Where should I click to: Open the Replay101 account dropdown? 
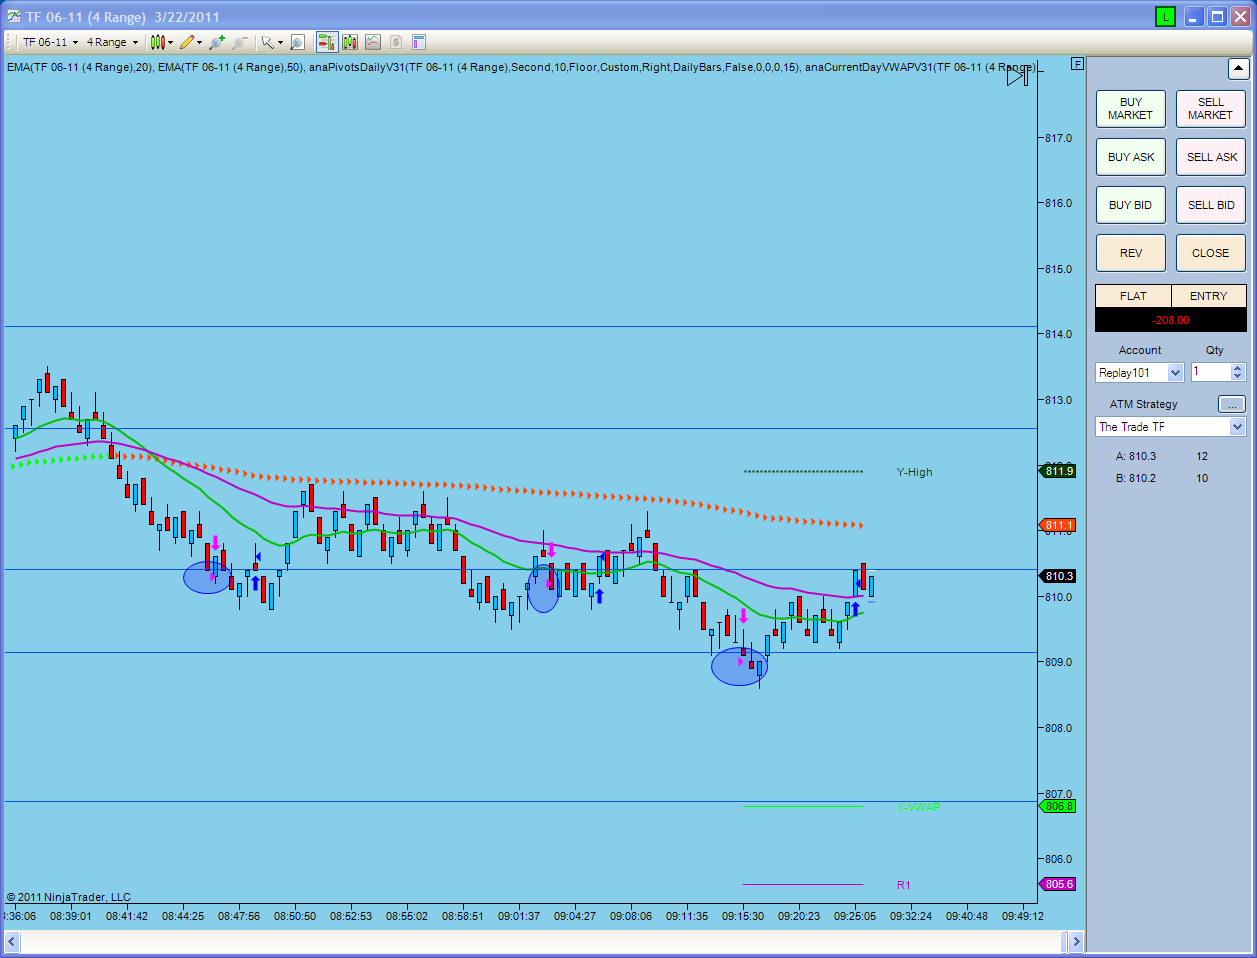(x=1140, y=373)
